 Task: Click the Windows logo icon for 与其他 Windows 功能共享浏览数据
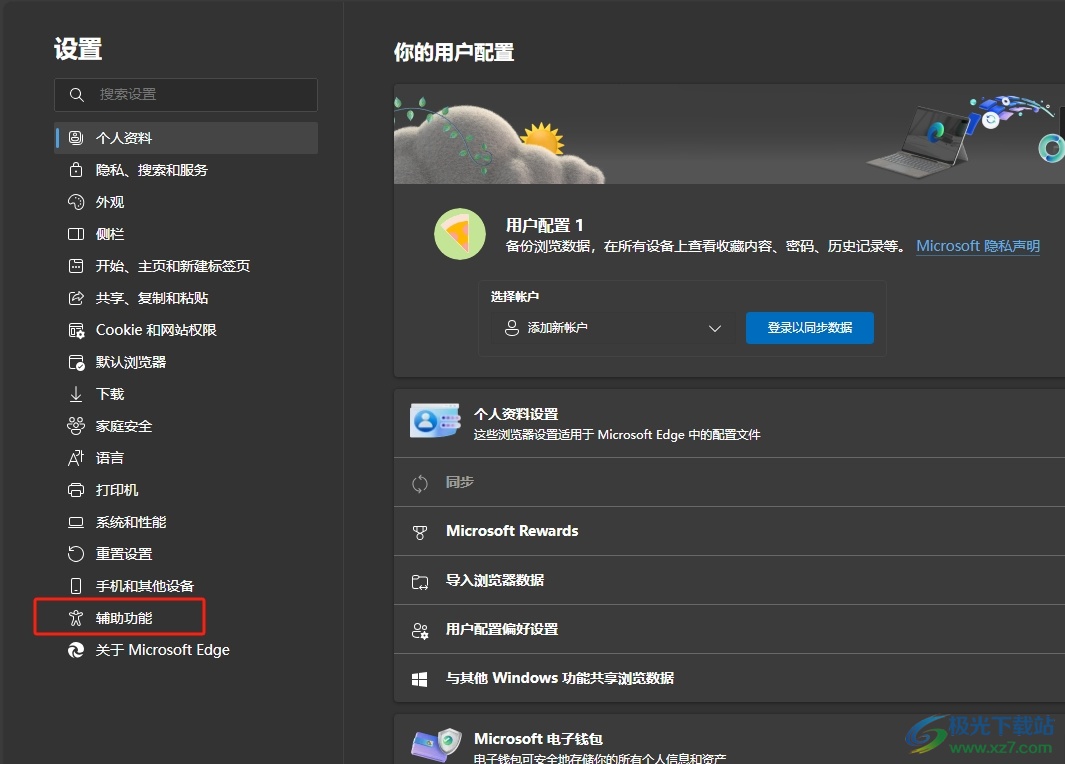tap(420, 679)
